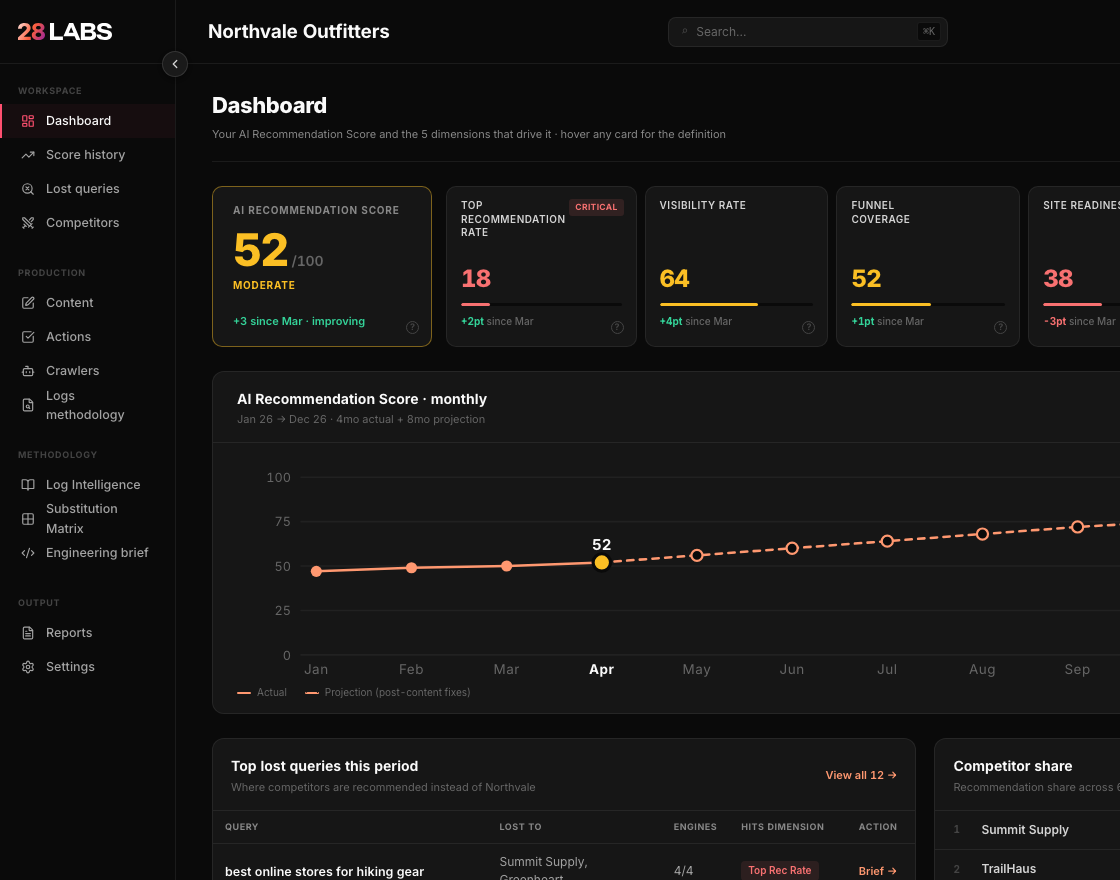
Task: Open Score history page
Action: tap(88, 155)
